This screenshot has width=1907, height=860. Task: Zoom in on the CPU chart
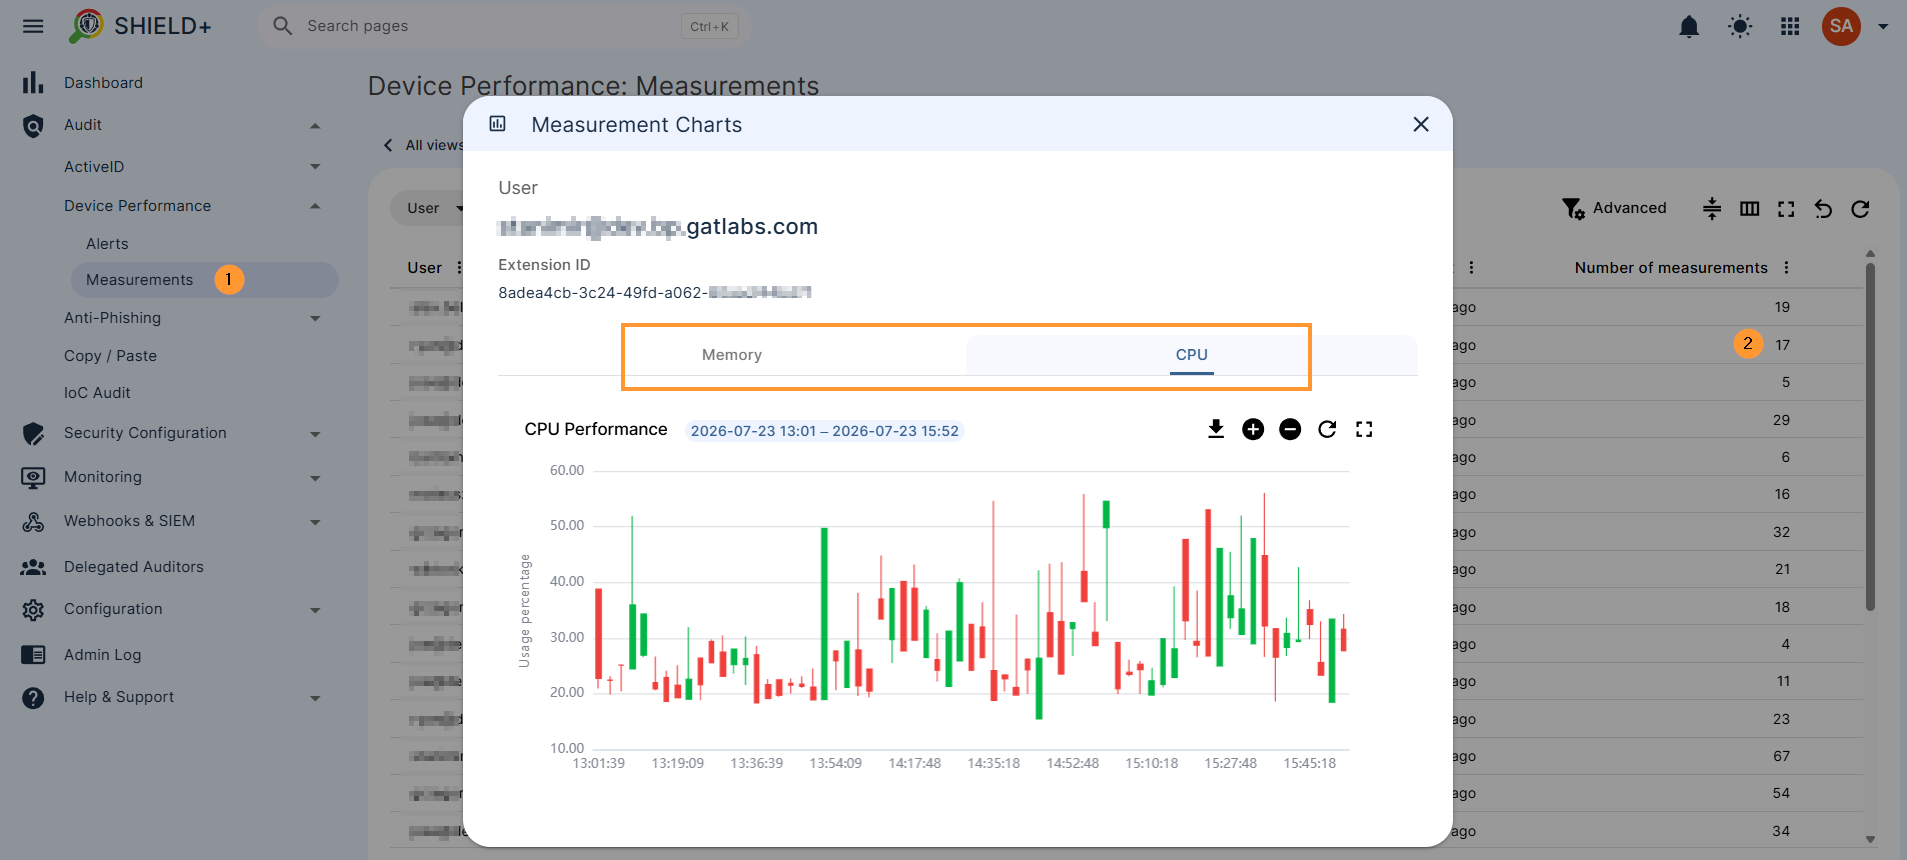tap(1253, 429)
